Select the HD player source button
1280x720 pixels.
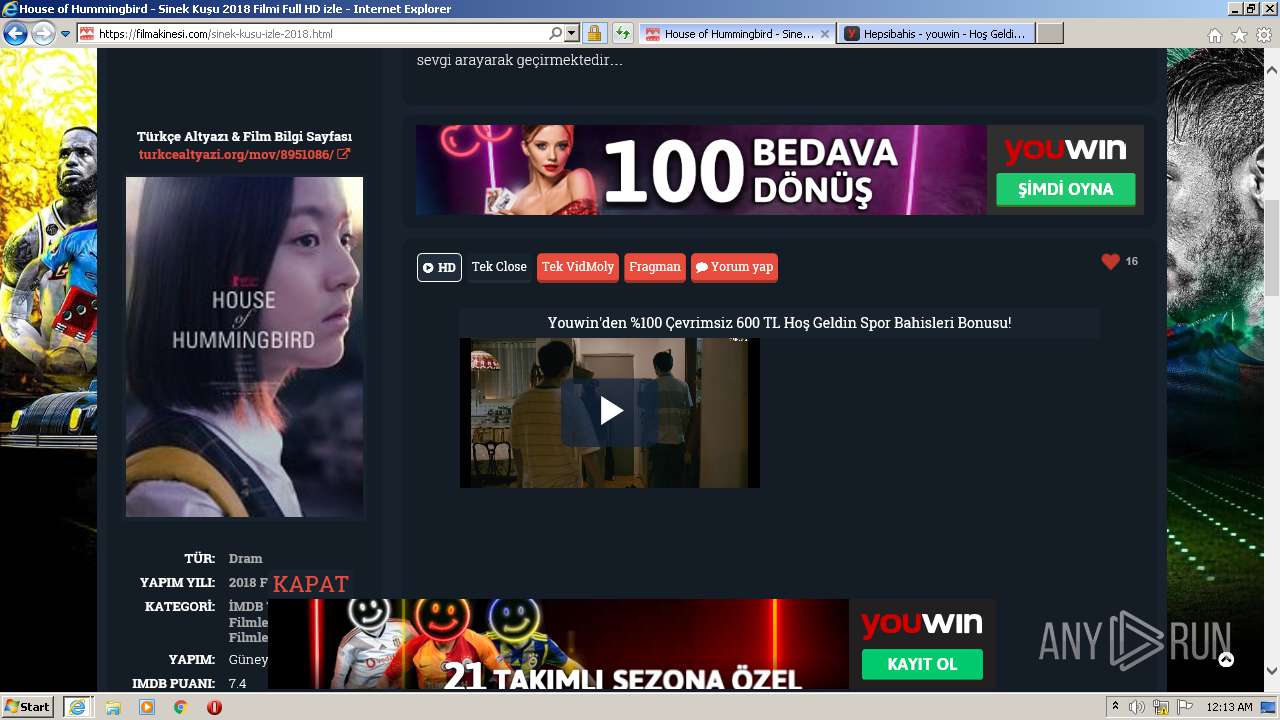click(x=439, y=268)
